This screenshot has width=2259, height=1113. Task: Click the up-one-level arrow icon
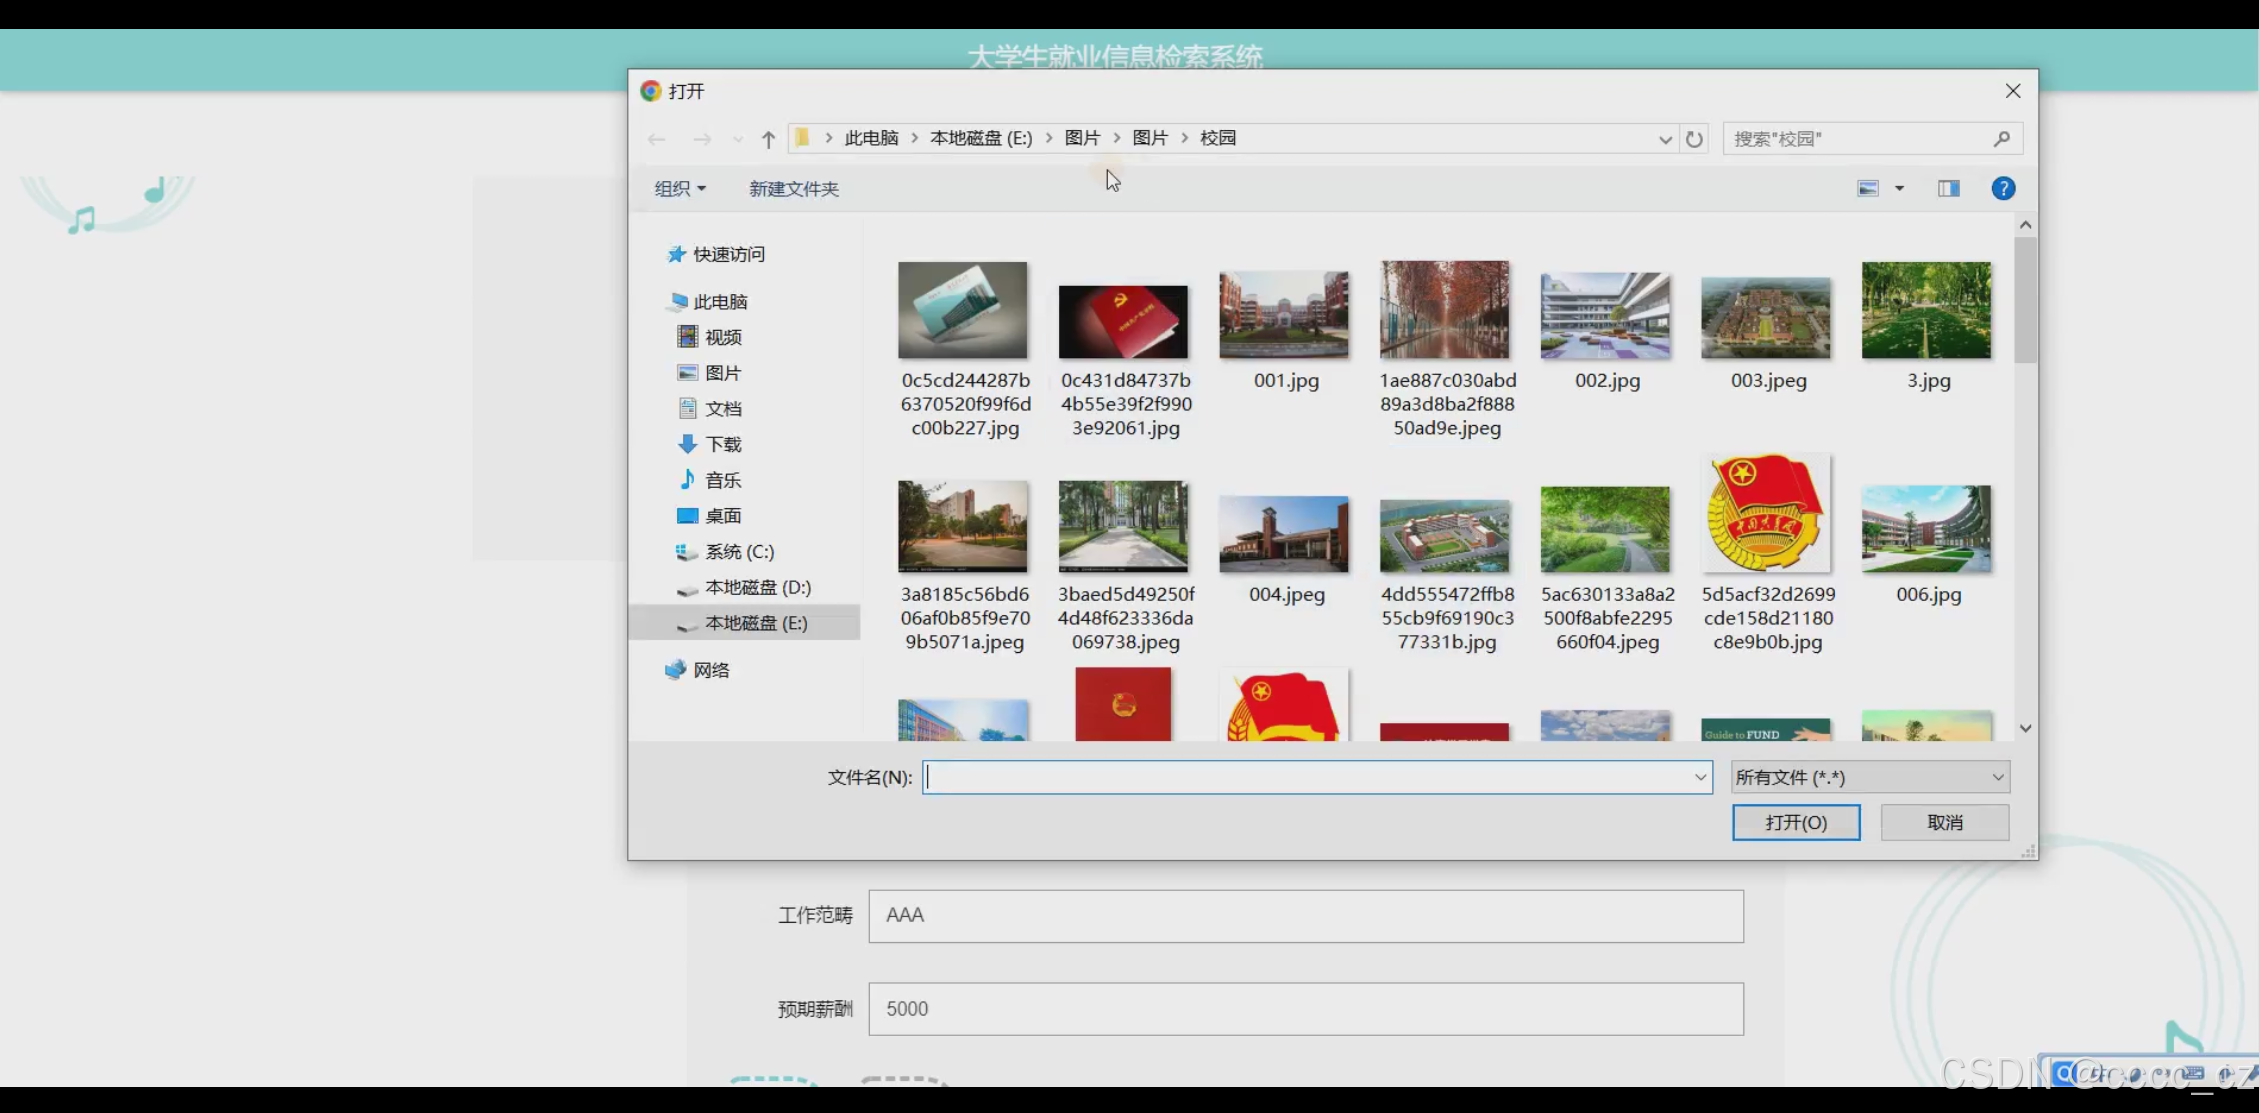(x=768, y=139)
